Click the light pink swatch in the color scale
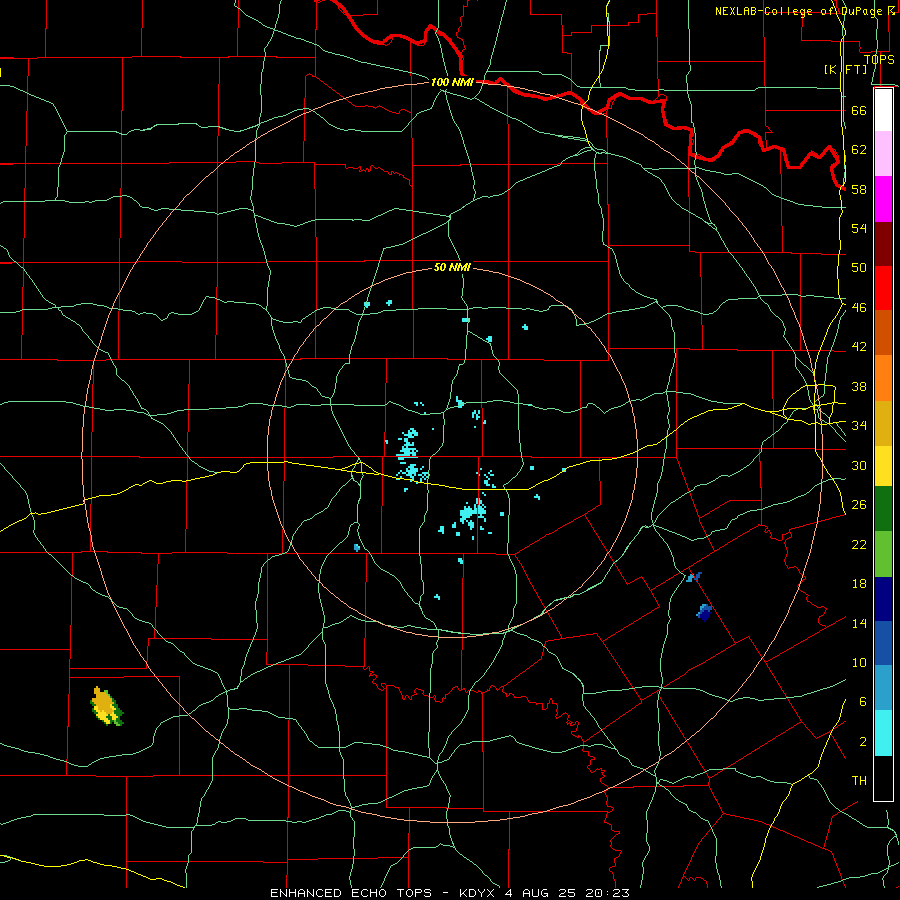Viewport: 900px width, 900px height. [x=883, y=153]
